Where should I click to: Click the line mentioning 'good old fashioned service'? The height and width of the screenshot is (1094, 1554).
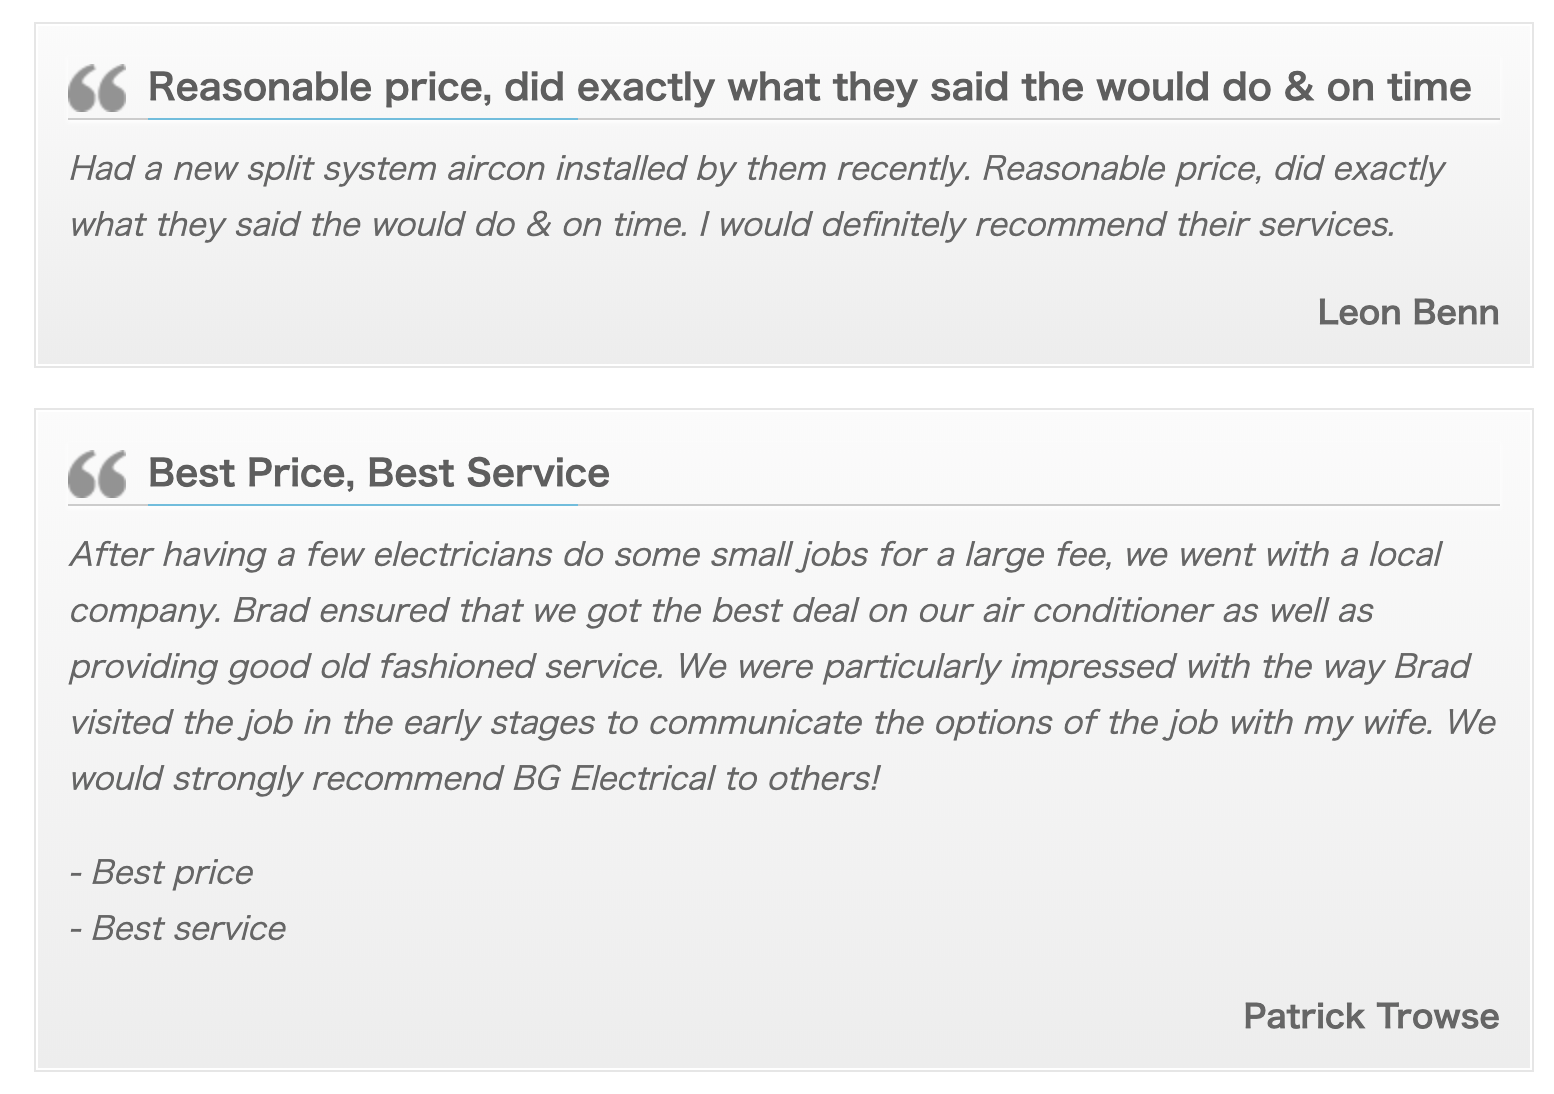769,666
